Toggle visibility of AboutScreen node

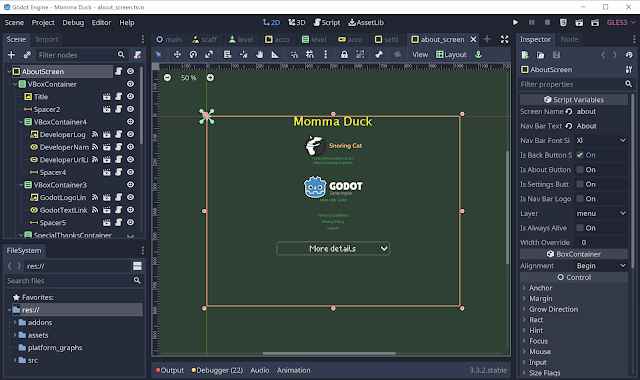click(130, 71)
